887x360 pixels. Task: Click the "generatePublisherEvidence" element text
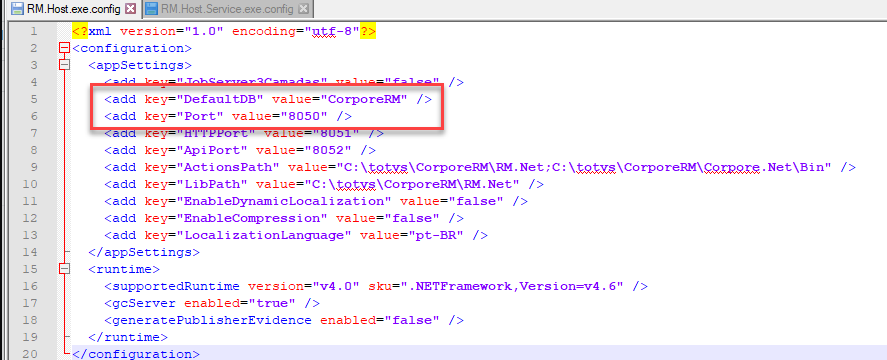212,320
